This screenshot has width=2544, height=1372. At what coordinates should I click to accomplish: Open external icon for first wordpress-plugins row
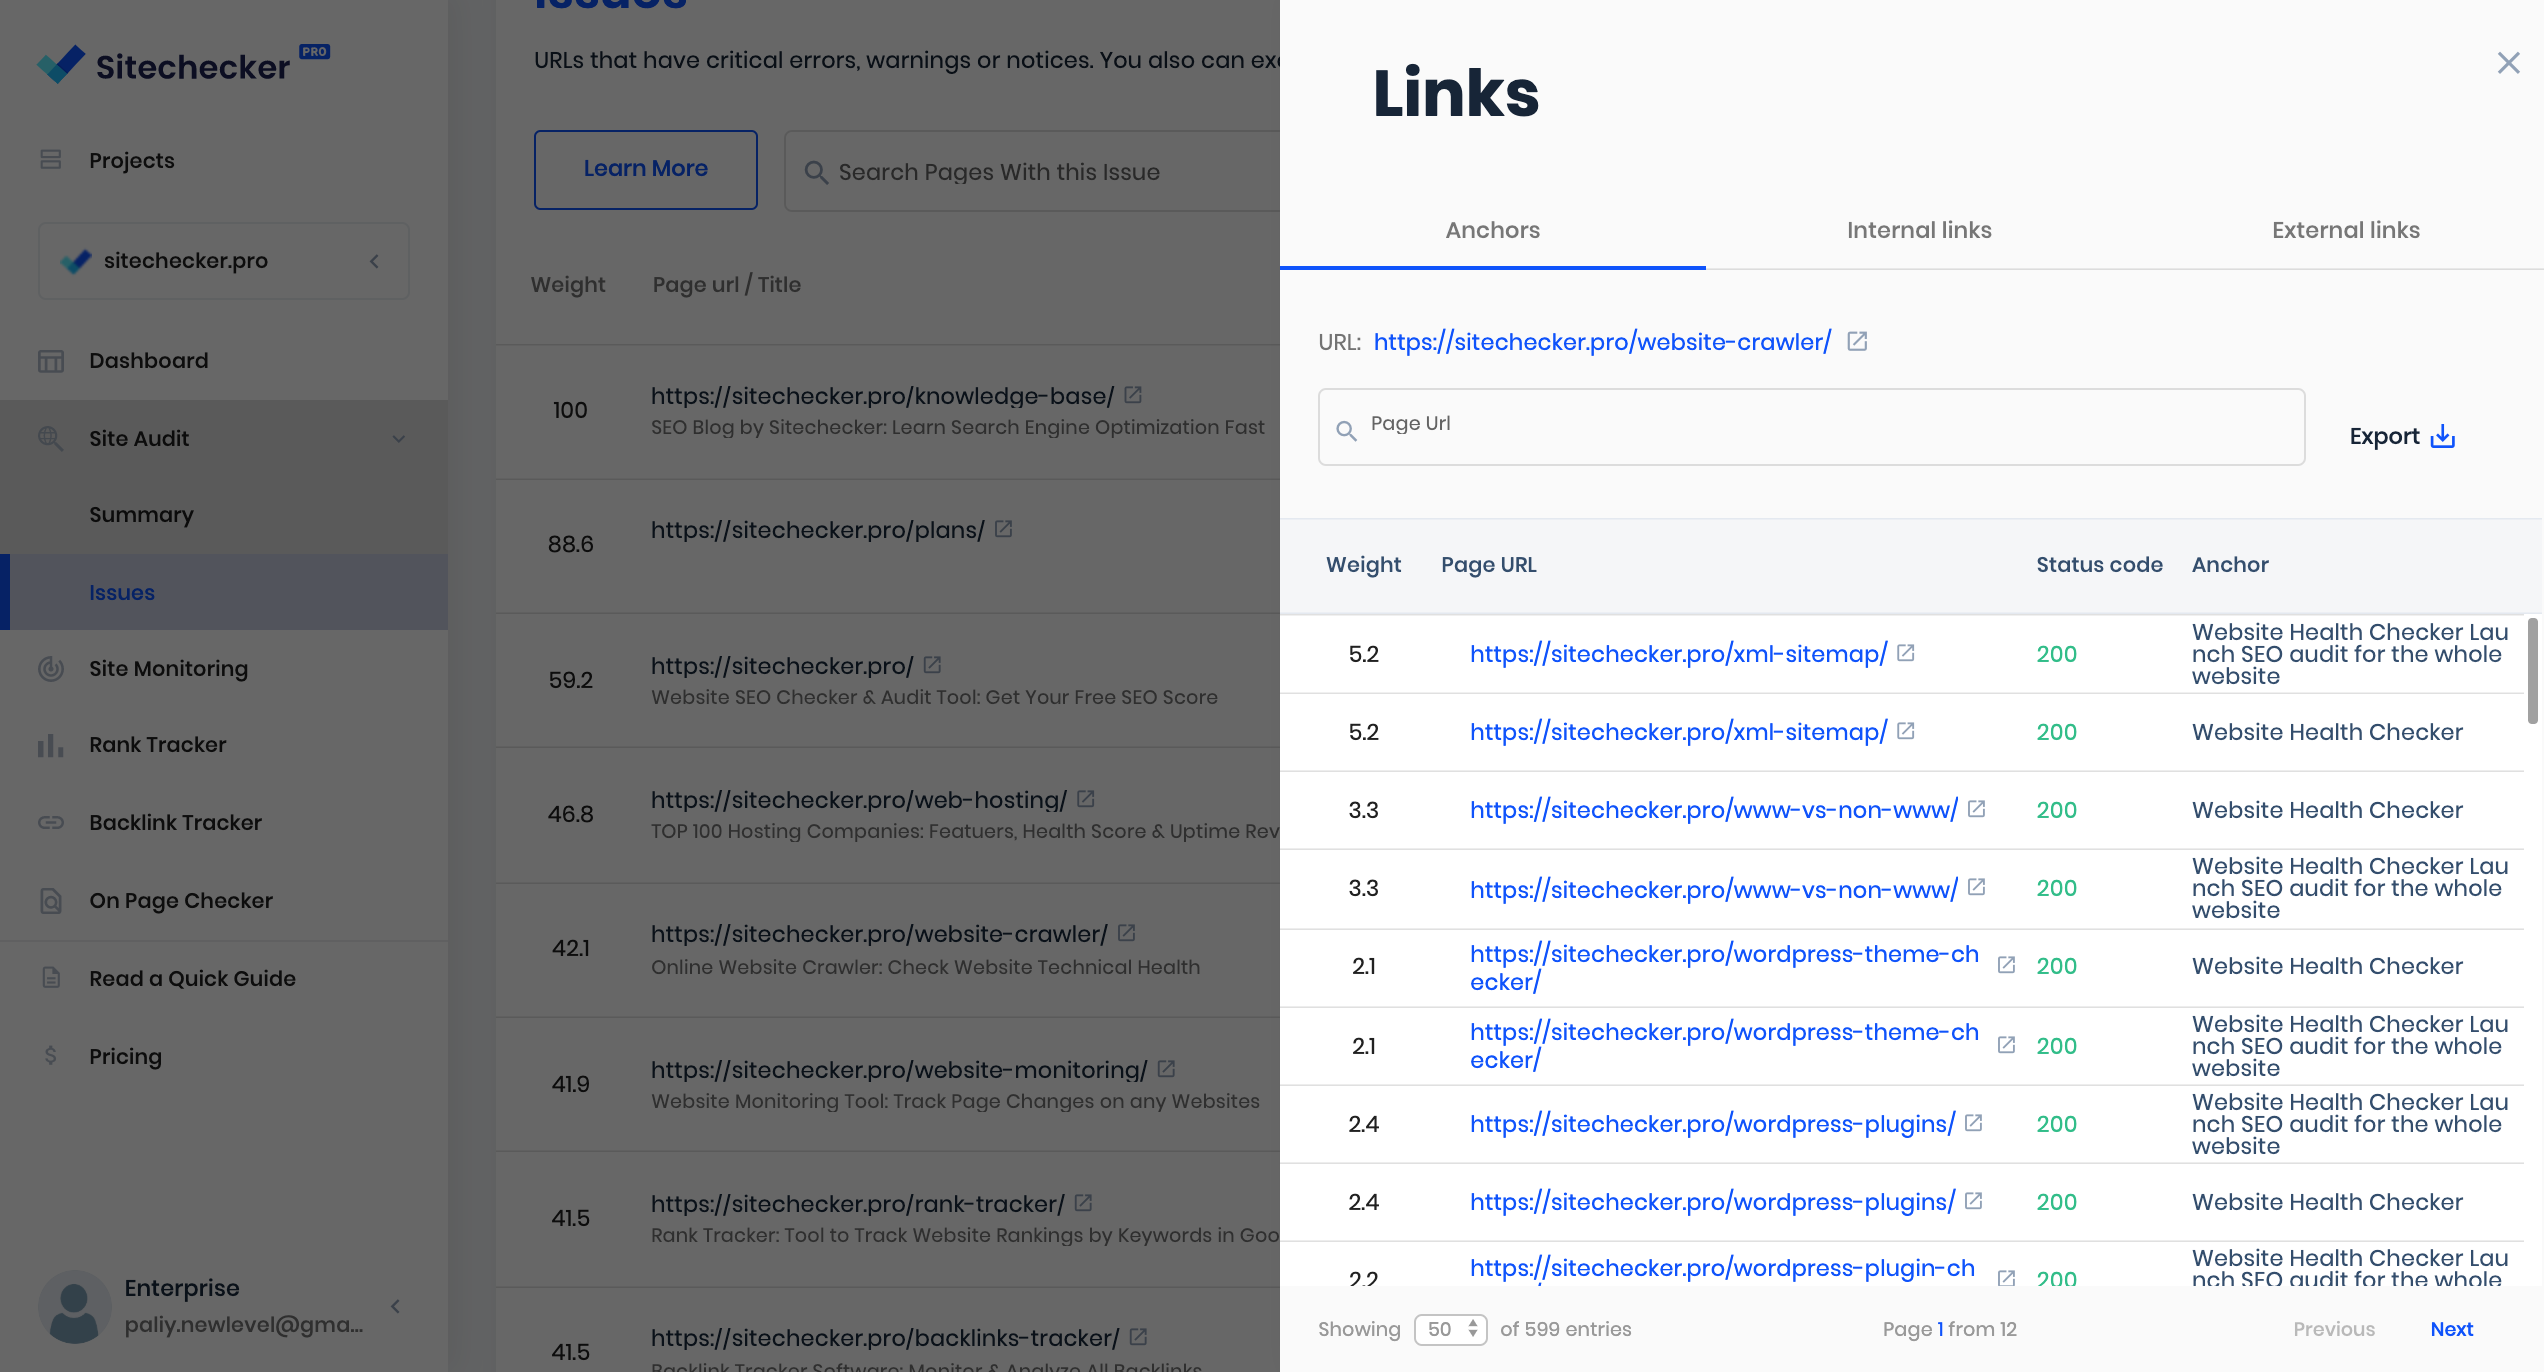1974,1123
